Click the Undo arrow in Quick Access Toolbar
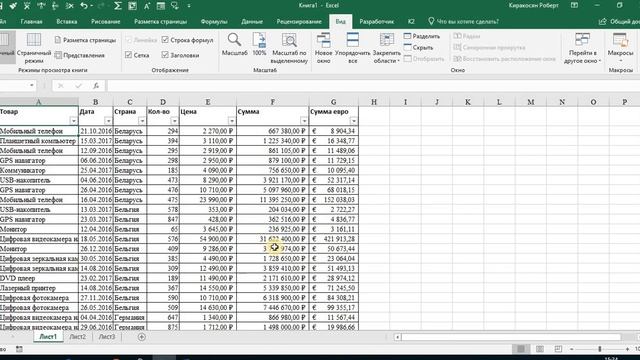Screen dimensions: 640x360 (84, 5)
